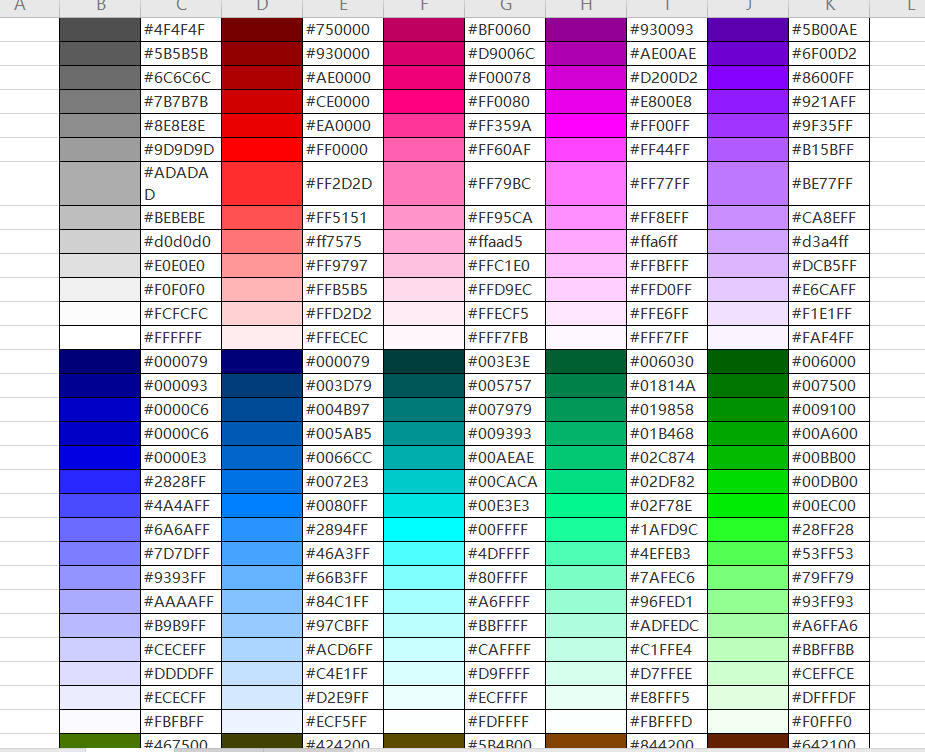Click the cell reading #0080FF

(343, 505)
